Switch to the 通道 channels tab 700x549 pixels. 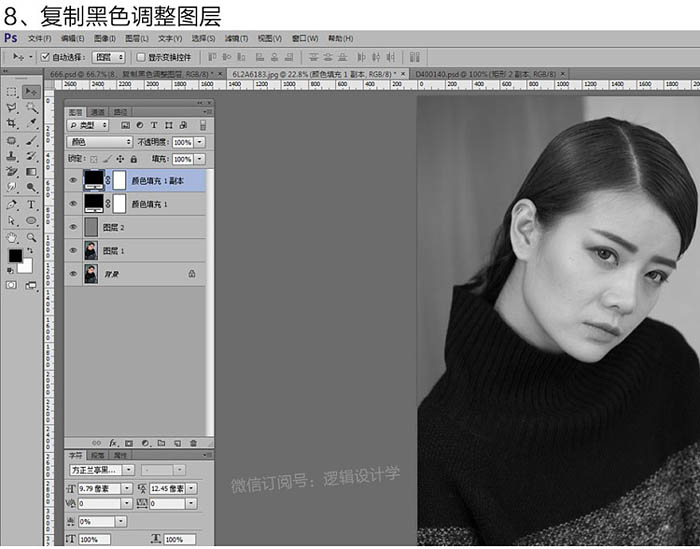97,112
